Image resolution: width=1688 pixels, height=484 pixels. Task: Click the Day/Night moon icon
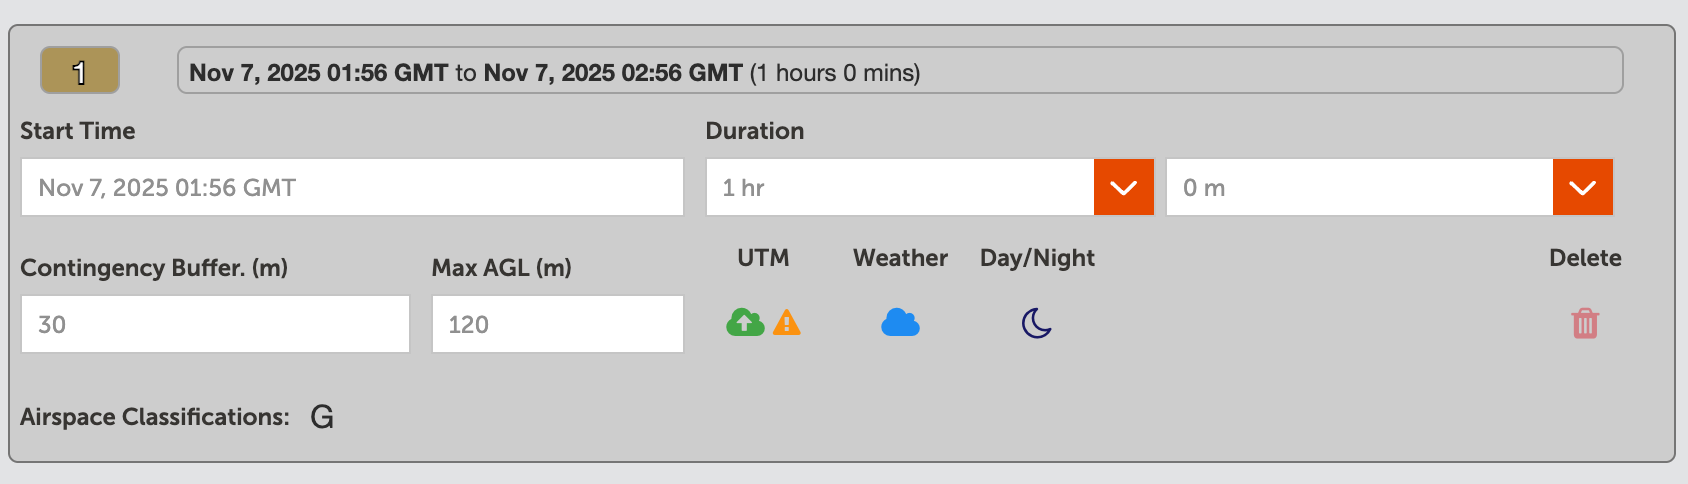(1037, 323)
